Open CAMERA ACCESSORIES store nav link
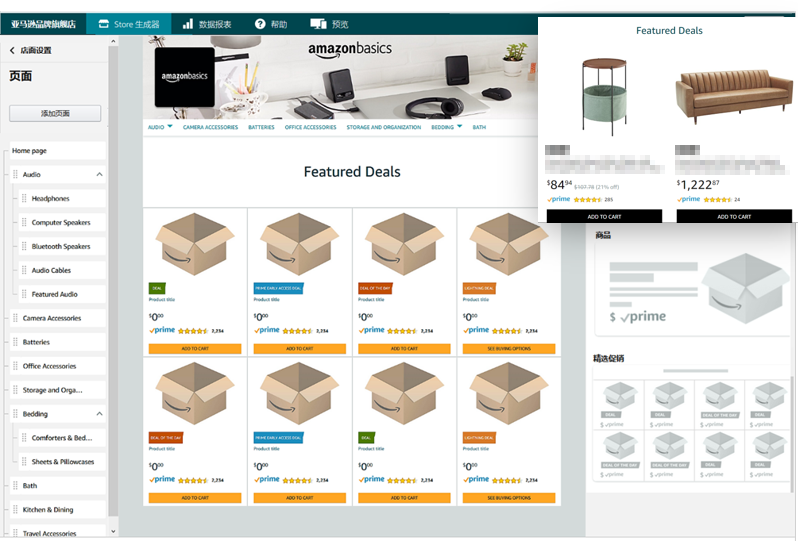Screen dimensions: 798x541 pyautogui.click(x=210, y=127)
